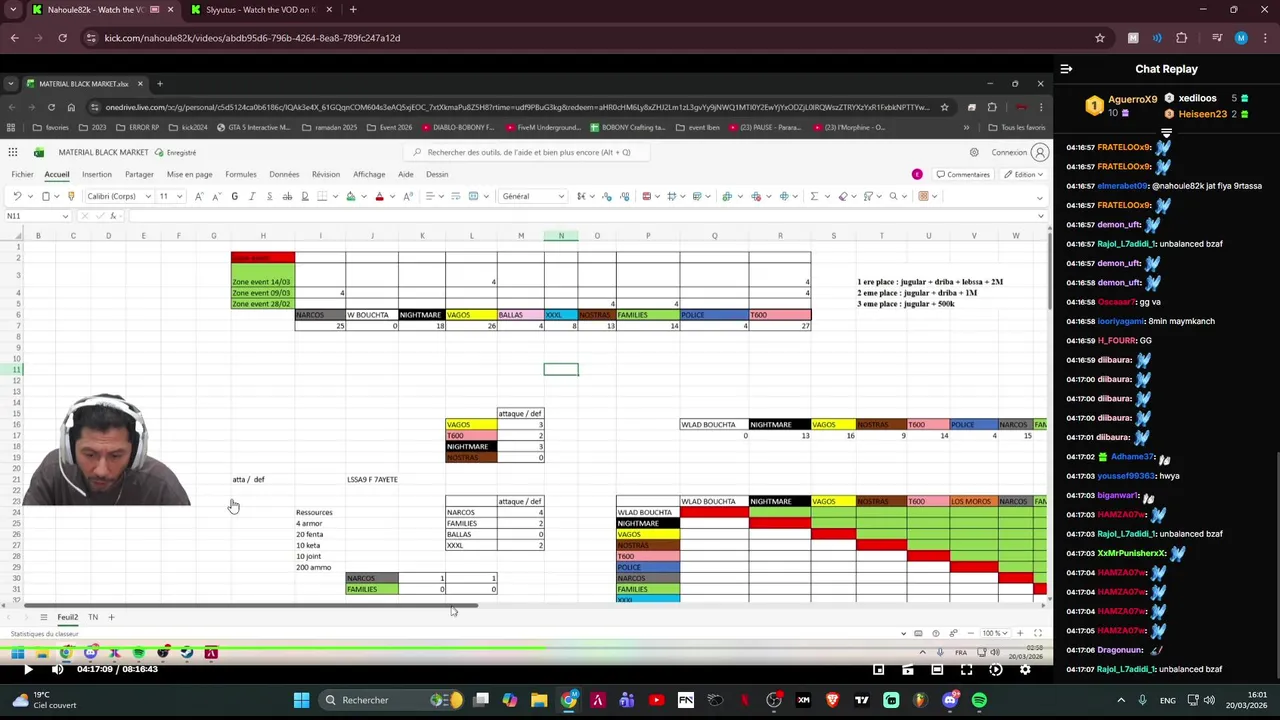This screenshot has width=1280, height=720.
Task: Close the MATERIAL BLACK MARKET browser tab
Action: click(140, 84)
